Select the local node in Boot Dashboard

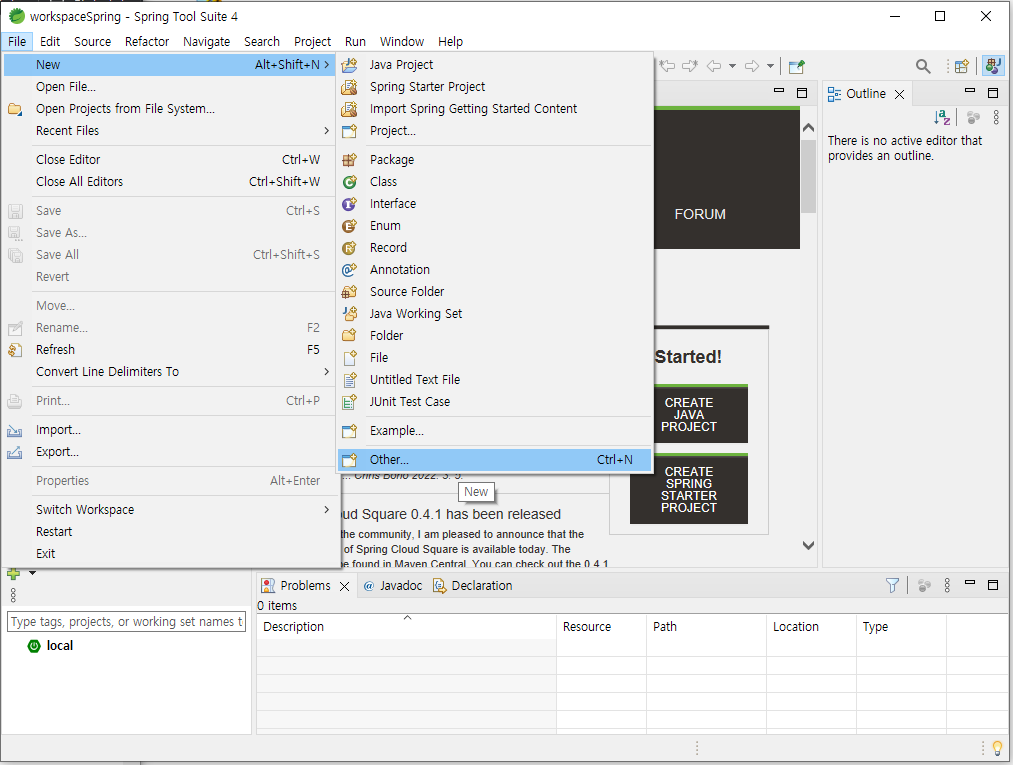(51, 645)
